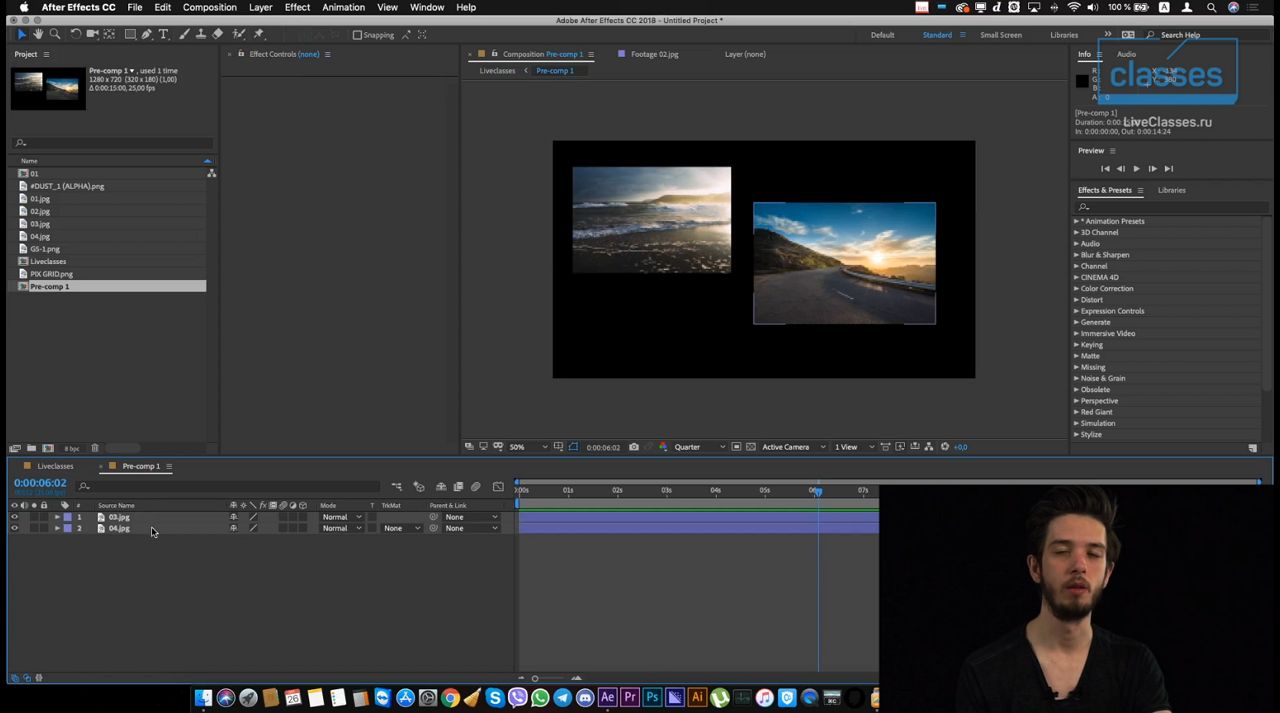Select the Type tool

pos(163,34)
